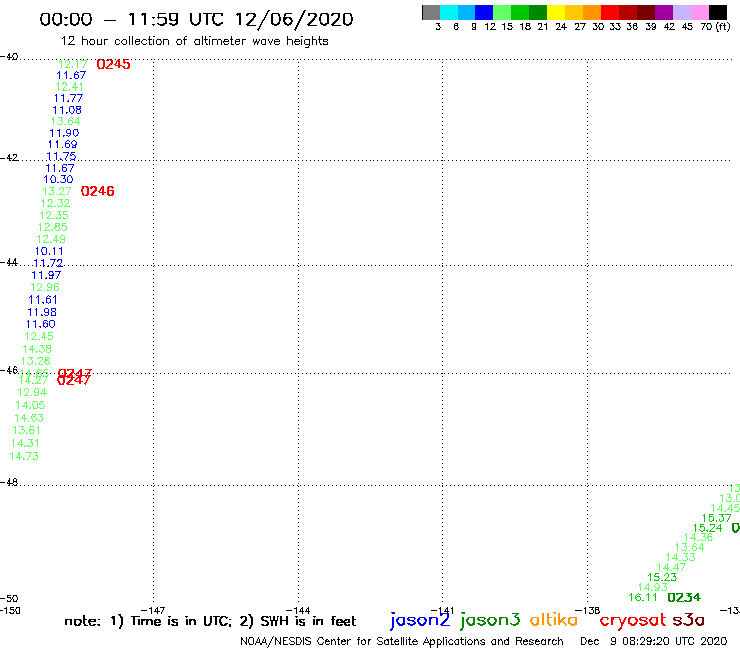This screenshot has height=650, width=740.
Task: Click the 10.30 wave height reading
Action: pos(59,179)
